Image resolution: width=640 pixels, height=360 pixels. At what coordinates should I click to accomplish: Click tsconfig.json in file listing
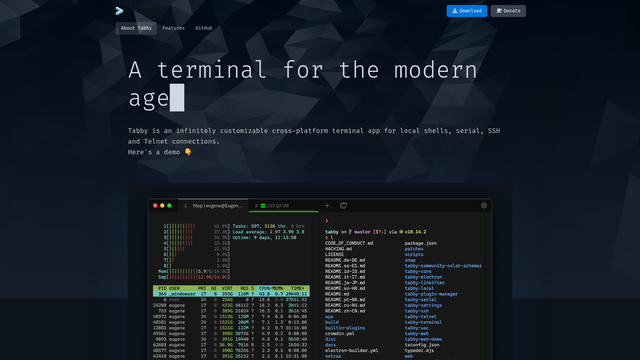(x=422, y=344)
